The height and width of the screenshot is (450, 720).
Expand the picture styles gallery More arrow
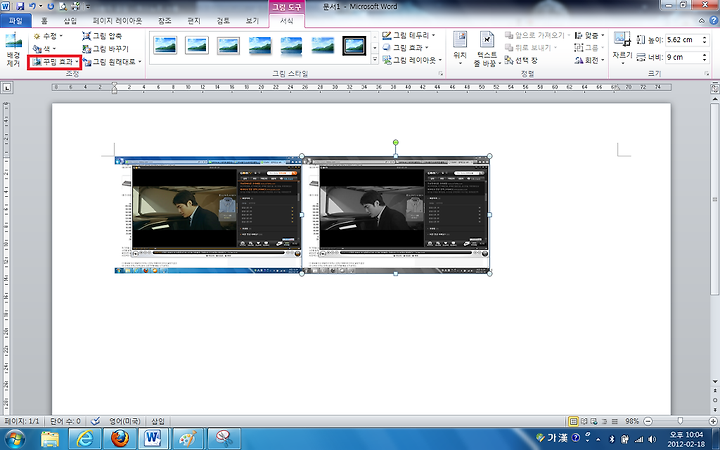(x=375, y=60)
